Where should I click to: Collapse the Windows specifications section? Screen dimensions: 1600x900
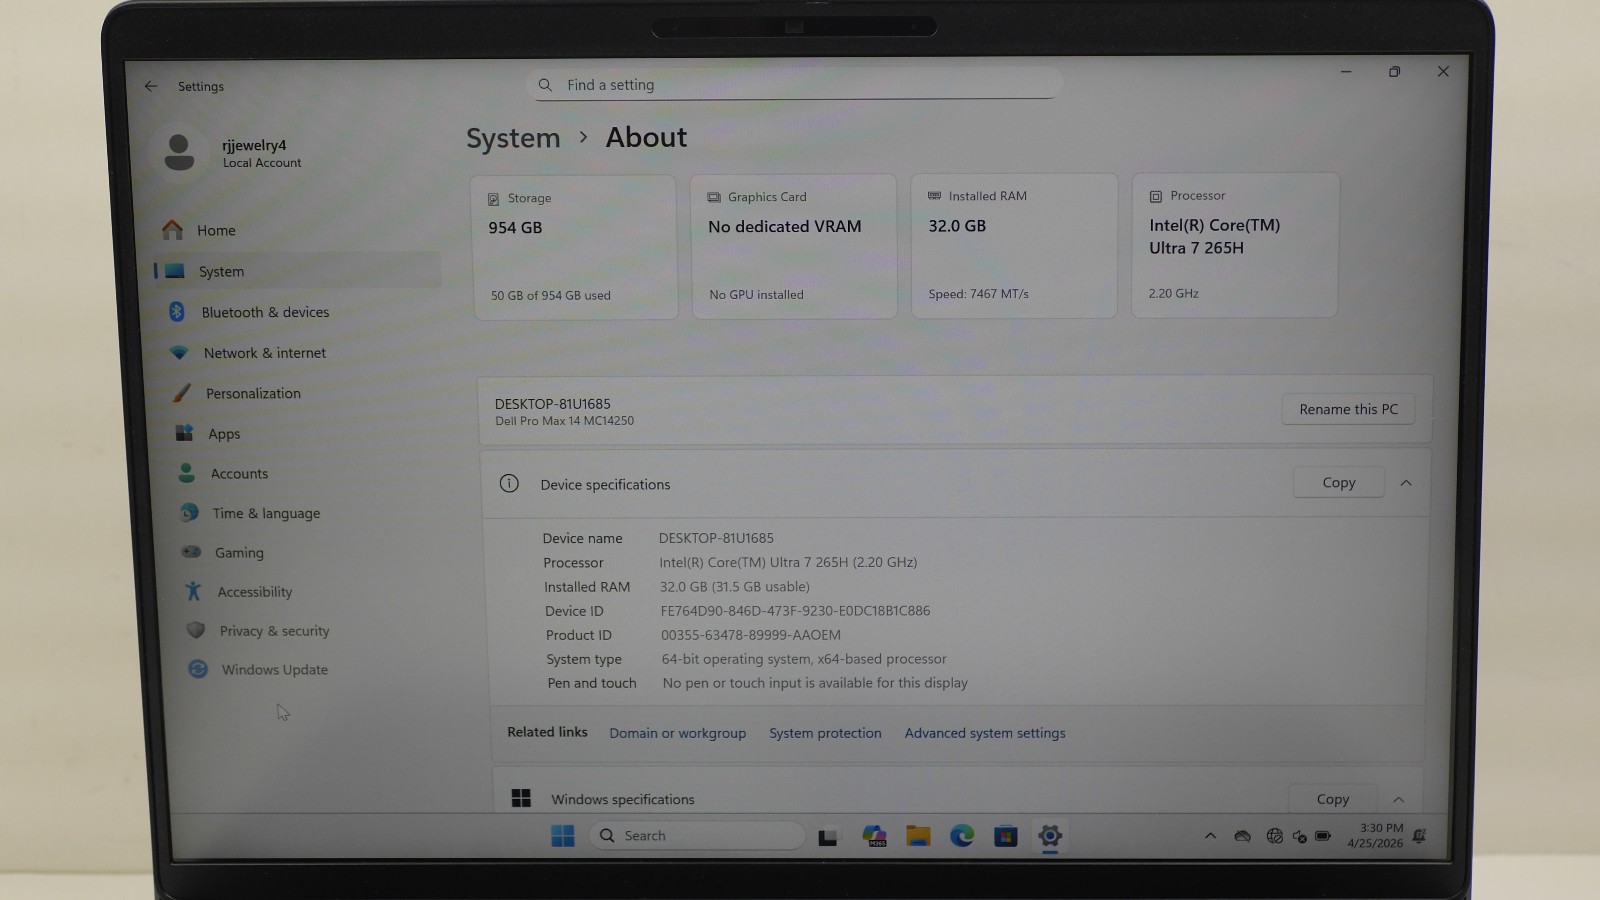point(1399,799)
